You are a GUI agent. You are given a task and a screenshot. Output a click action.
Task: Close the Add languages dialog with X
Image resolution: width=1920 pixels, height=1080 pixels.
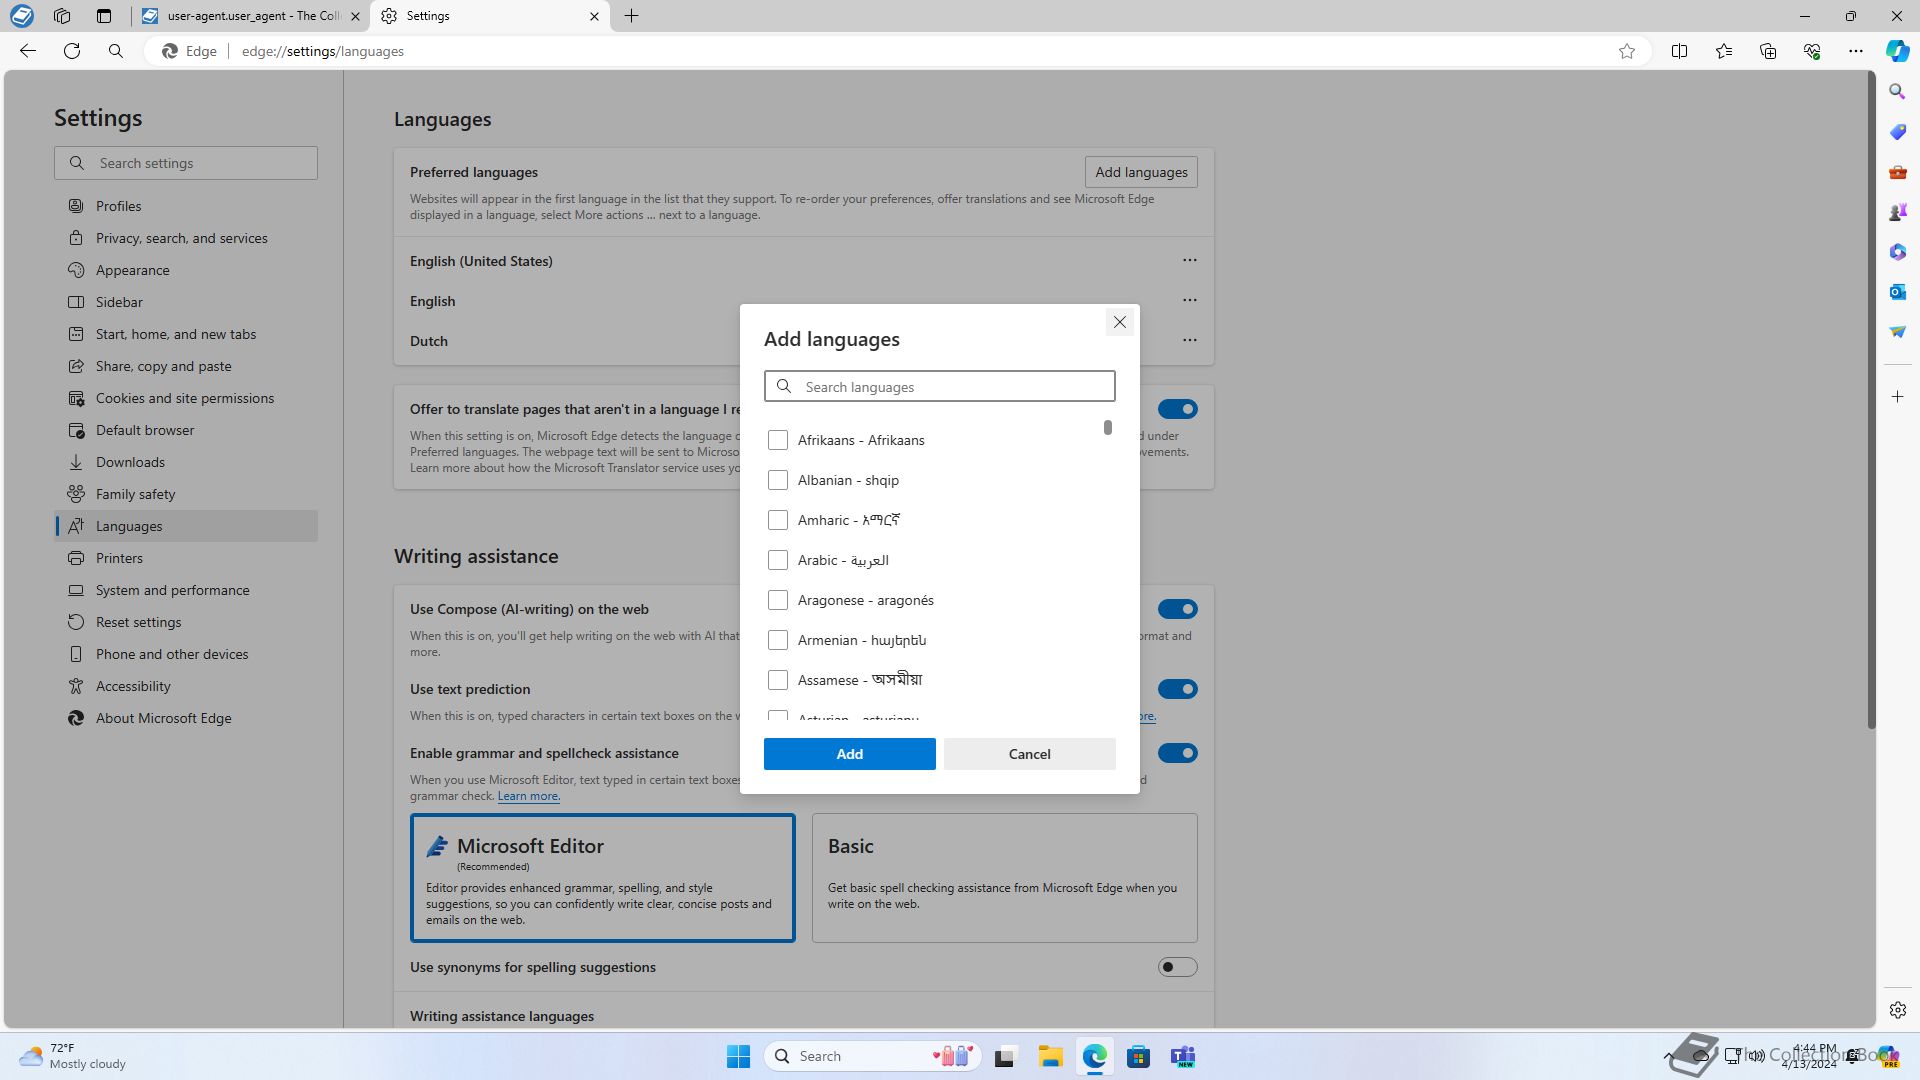(x=1119, y=322)
